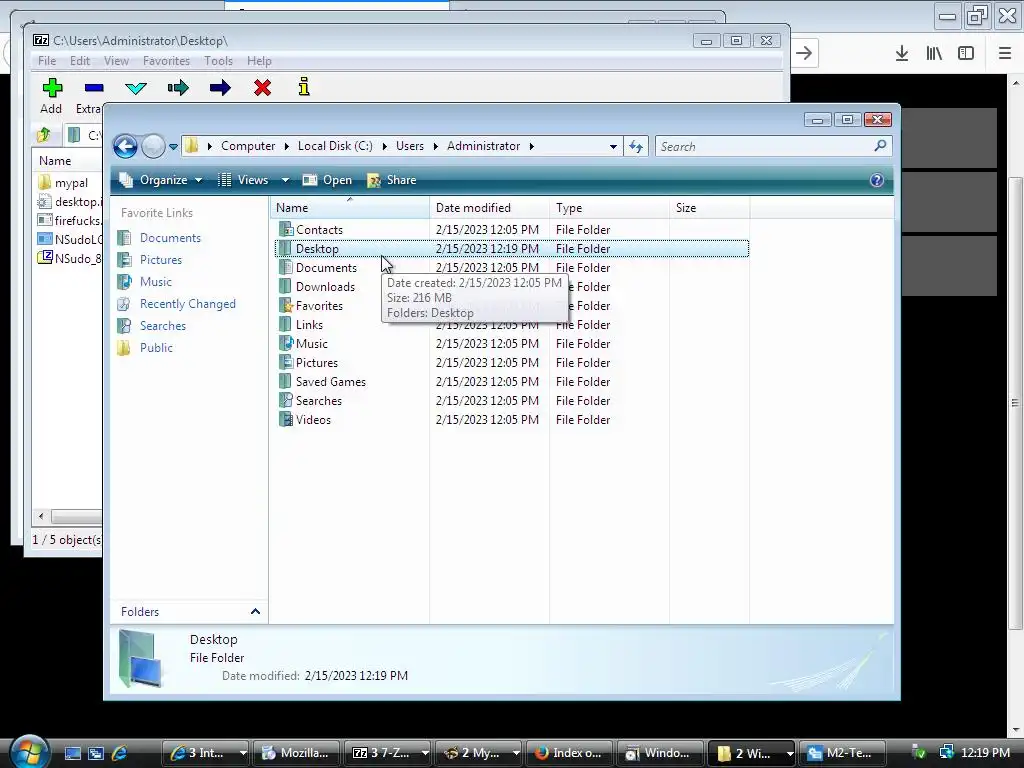Sort by the Name column header
This screenshot has width=1024, height=768.
tap(349, 208)
